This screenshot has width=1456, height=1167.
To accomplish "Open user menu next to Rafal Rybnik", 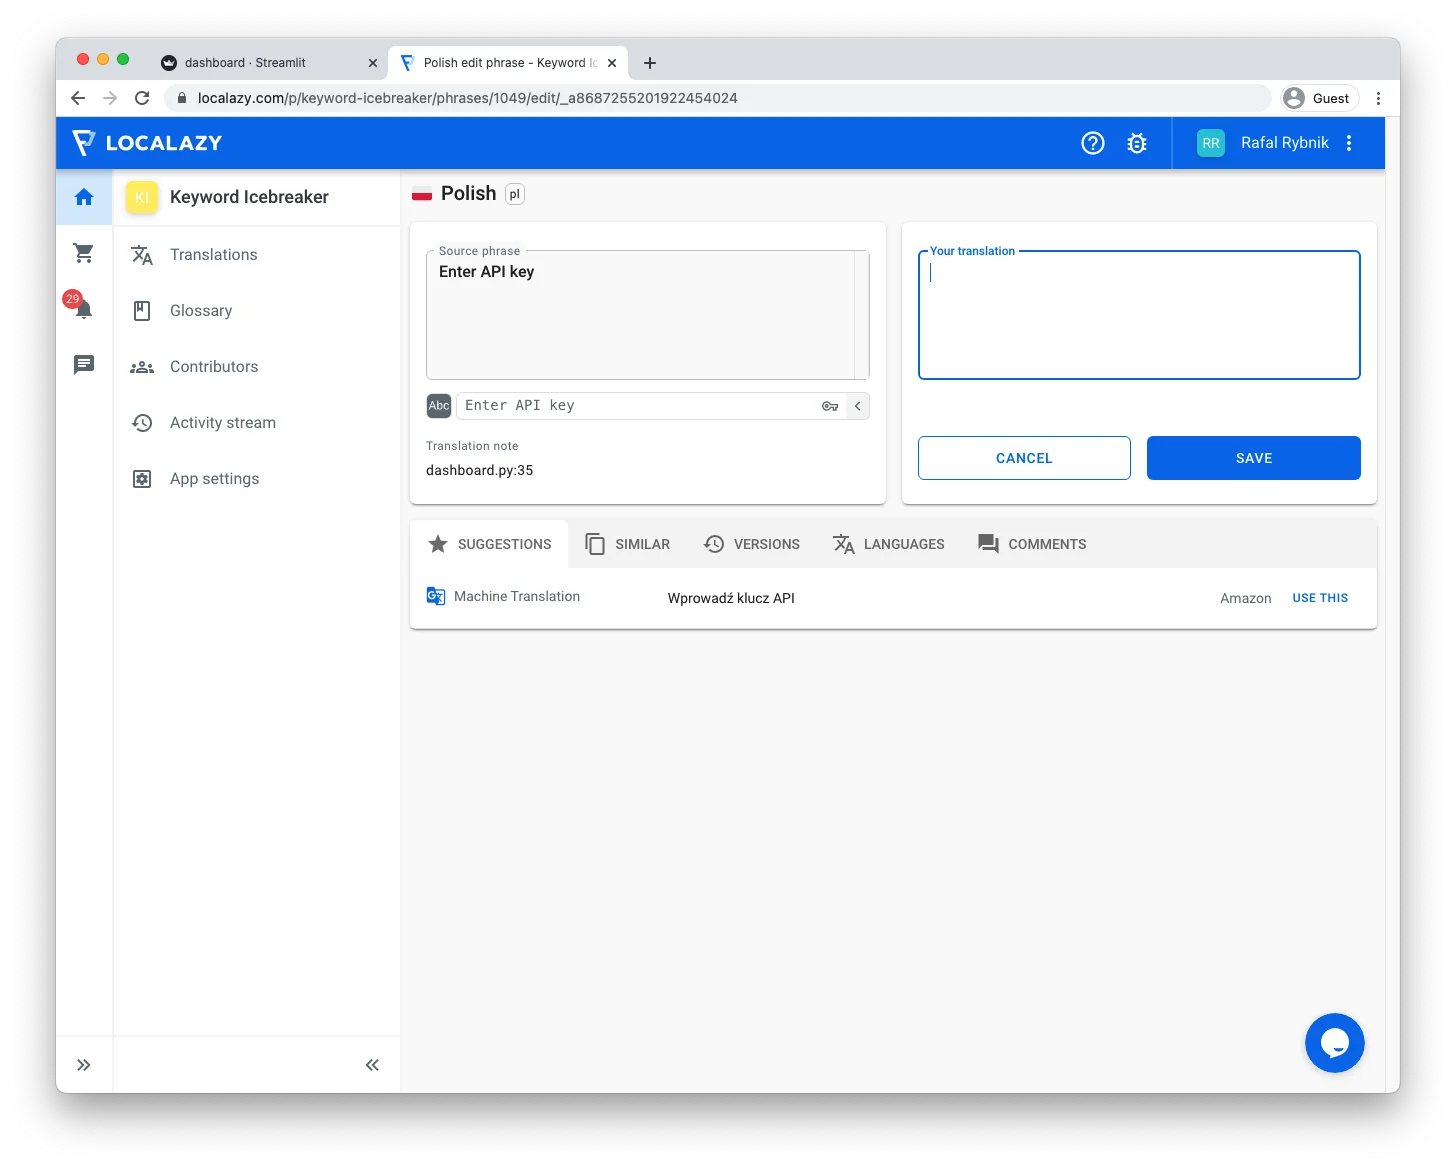I will click(x=1349, y=143).
